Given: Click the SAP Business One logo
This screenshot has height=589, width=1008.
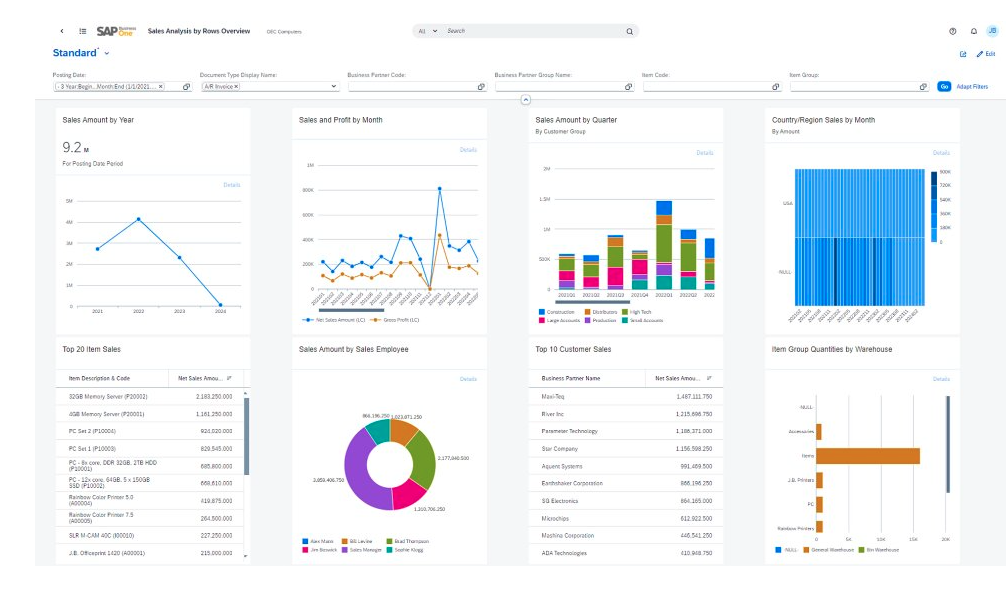Looking at the screenshot, I should [x=116, y=31].
